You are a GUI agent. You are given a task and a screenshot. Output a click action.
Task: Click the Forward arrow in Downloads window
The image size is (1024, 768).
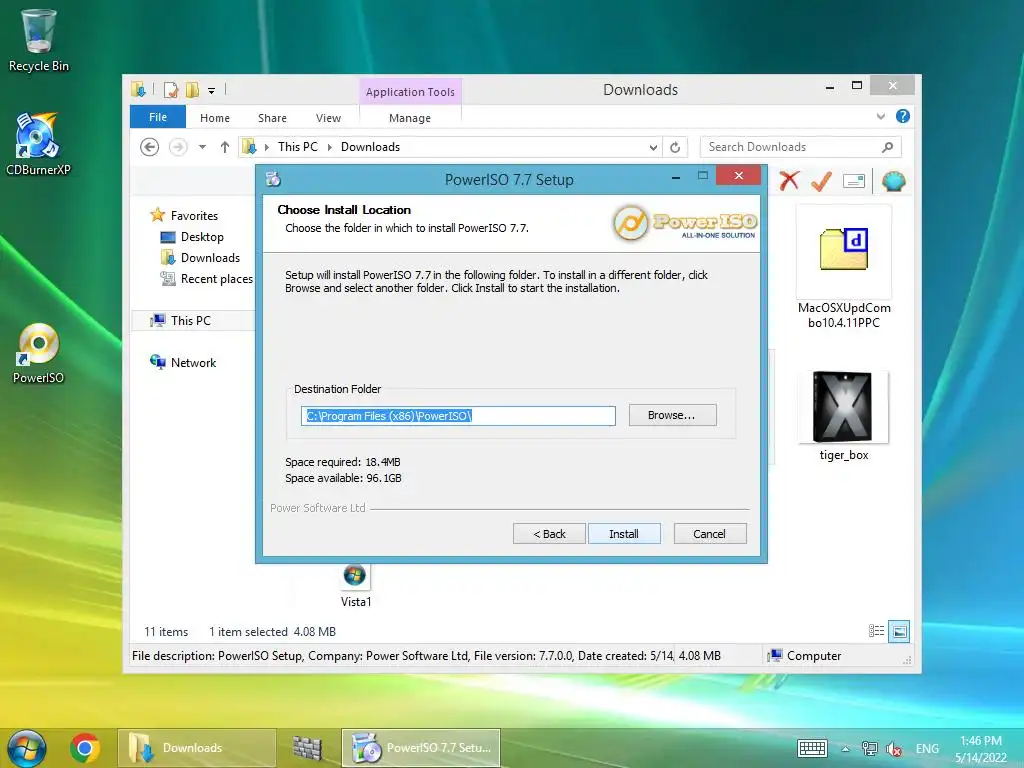[178, 147]
